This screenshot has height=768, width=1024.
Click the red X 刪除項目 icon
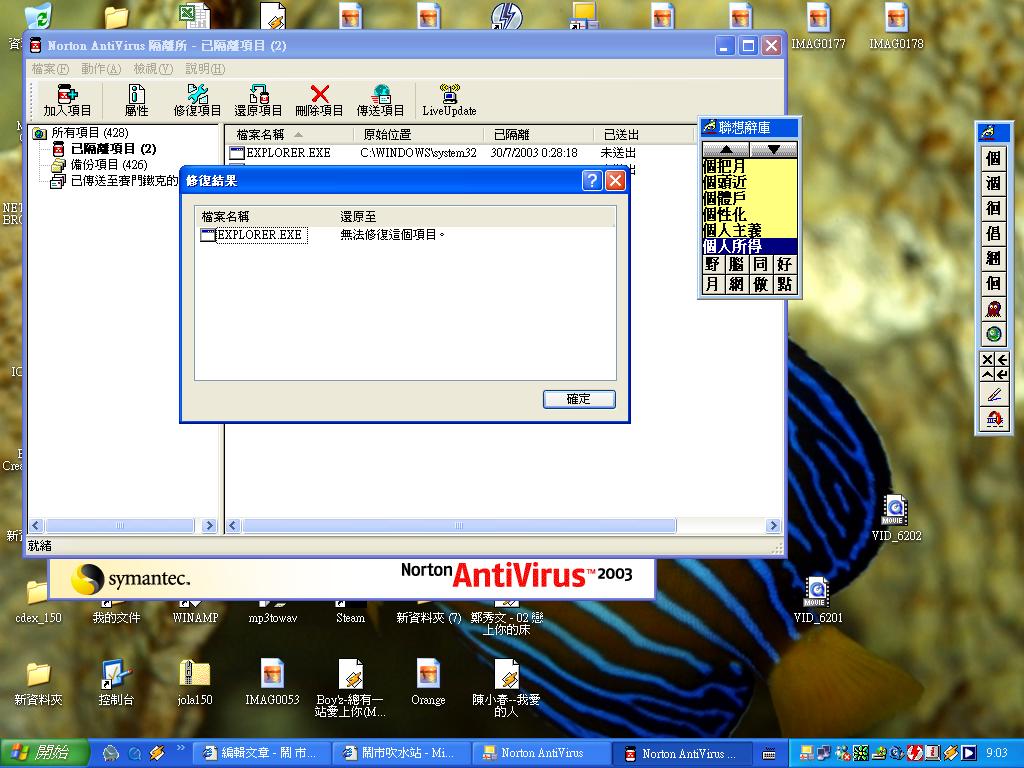[x=319, y=101]
